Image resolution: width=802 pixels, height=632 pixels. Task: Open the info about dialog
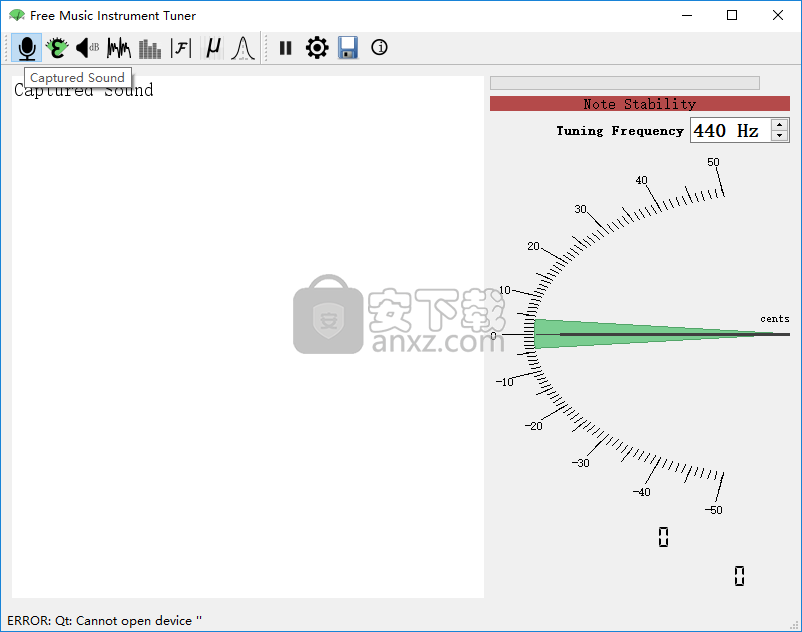379,48
